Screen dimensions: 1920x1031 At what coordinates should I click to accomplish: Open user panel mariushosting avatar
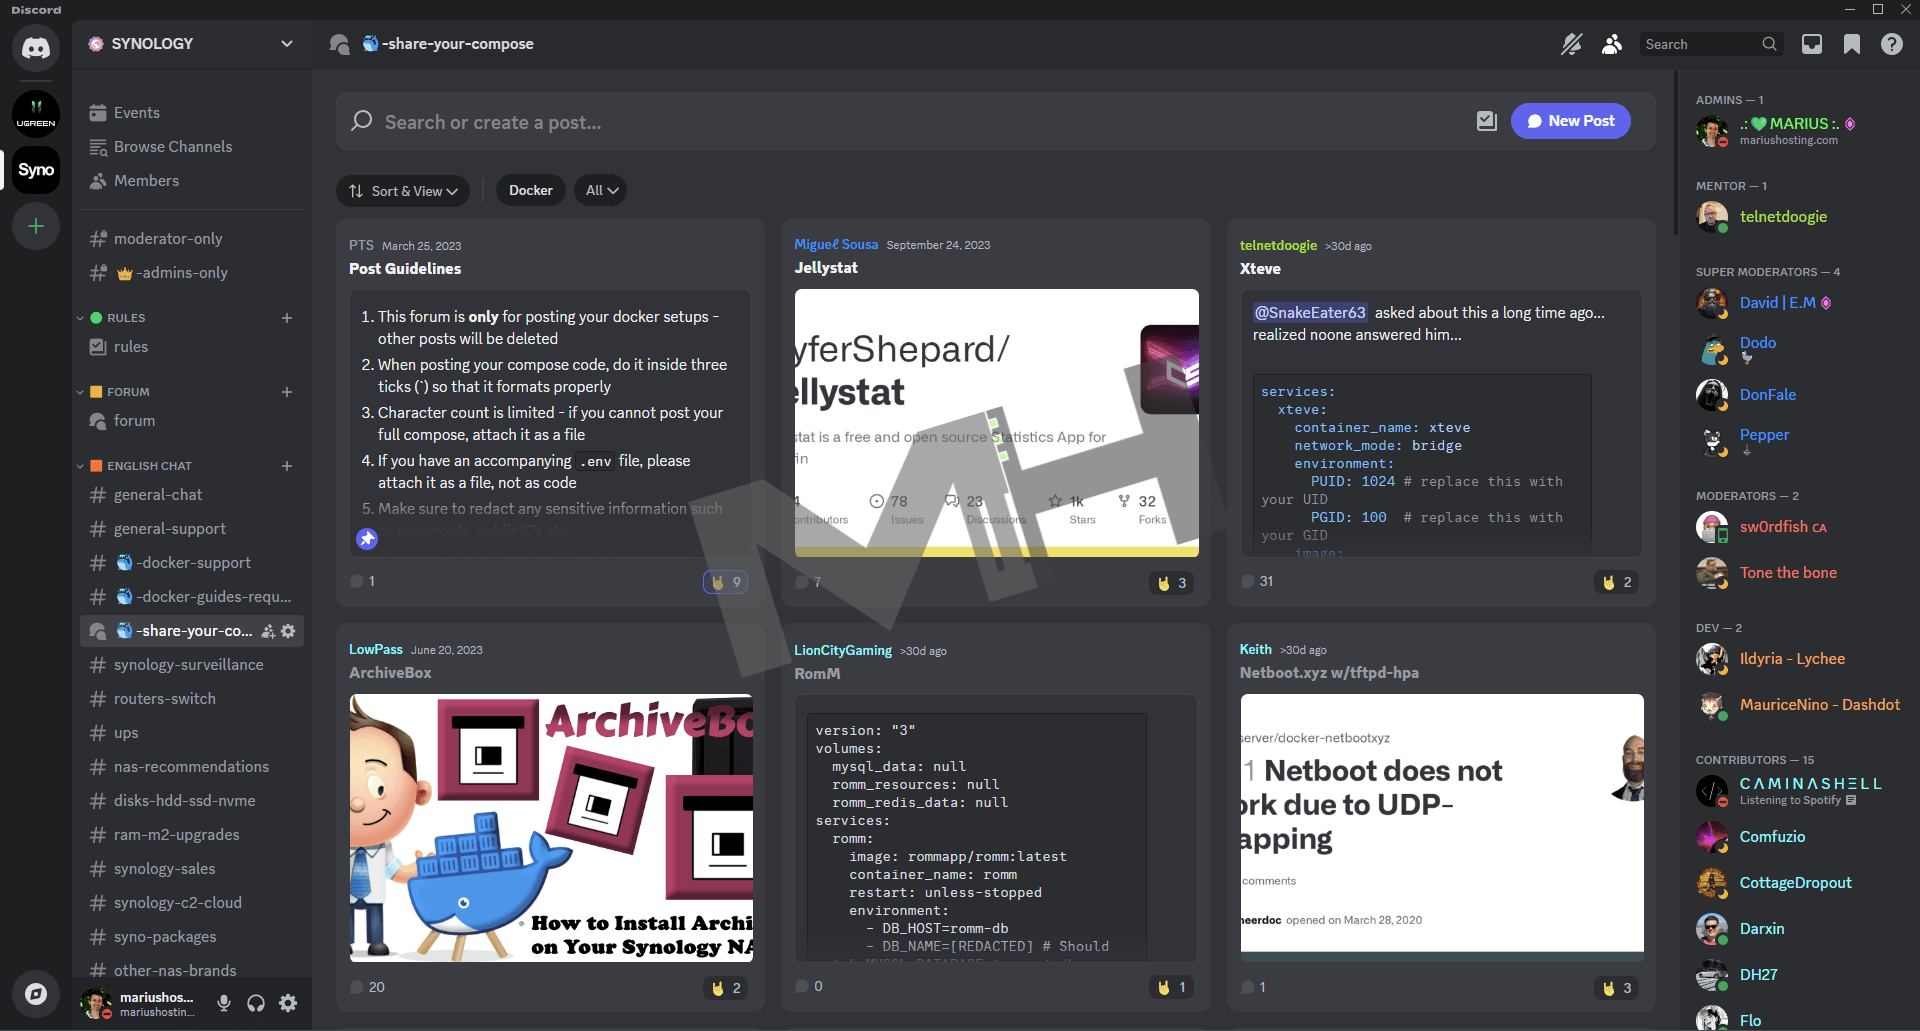(x=96, y=1003)
